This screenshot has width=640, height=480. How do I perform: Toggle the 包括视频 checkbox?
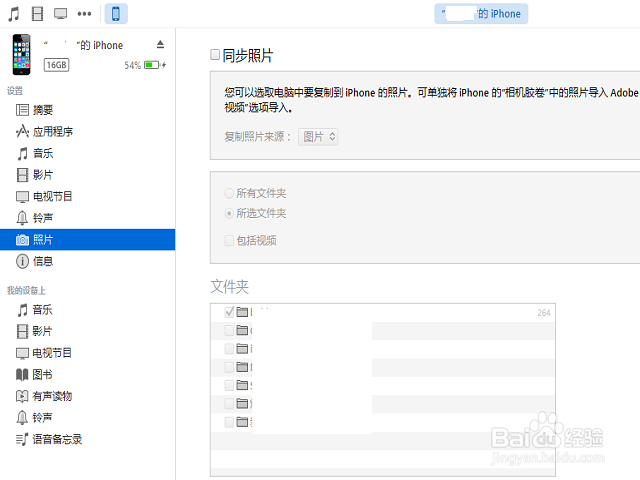tap(229, 240)
